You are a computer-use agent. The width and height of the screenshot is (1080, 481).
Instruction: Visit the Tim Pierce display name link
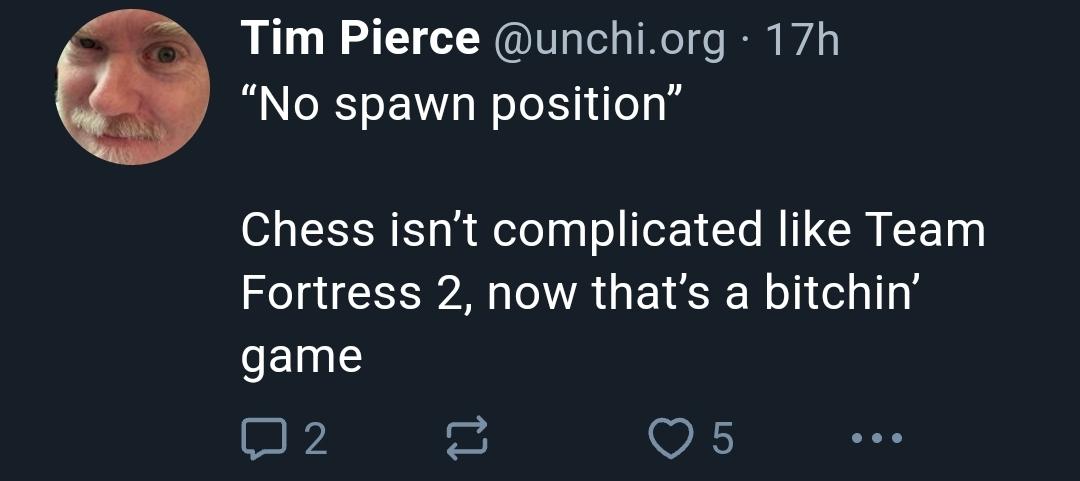point(360,40)
